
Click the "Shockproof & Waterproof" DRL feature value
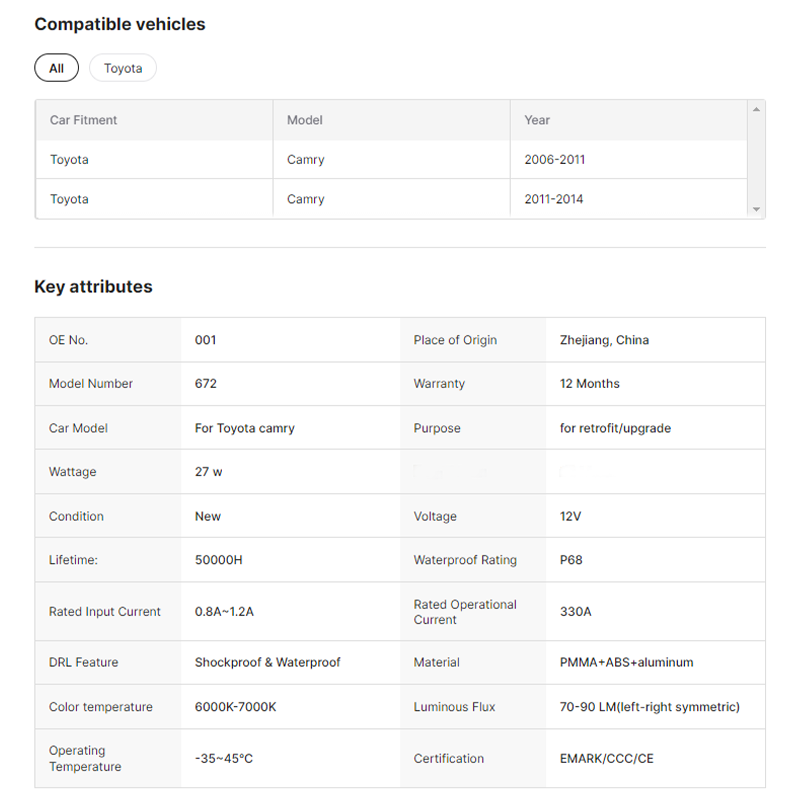[x=268, y=662]
